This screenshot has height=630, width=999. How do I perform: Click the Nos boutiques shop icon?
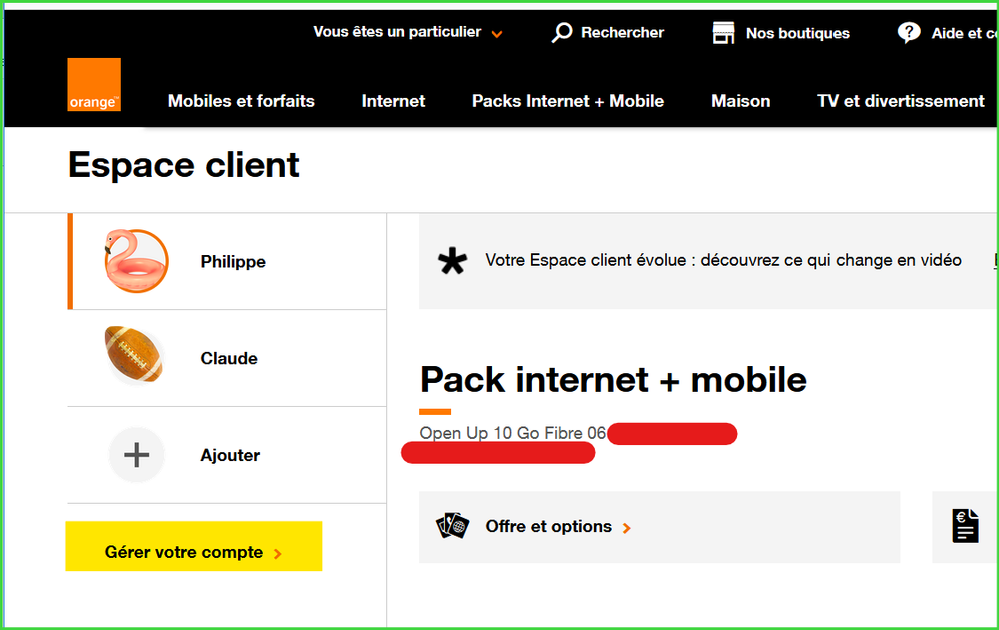tap(723, 33)
